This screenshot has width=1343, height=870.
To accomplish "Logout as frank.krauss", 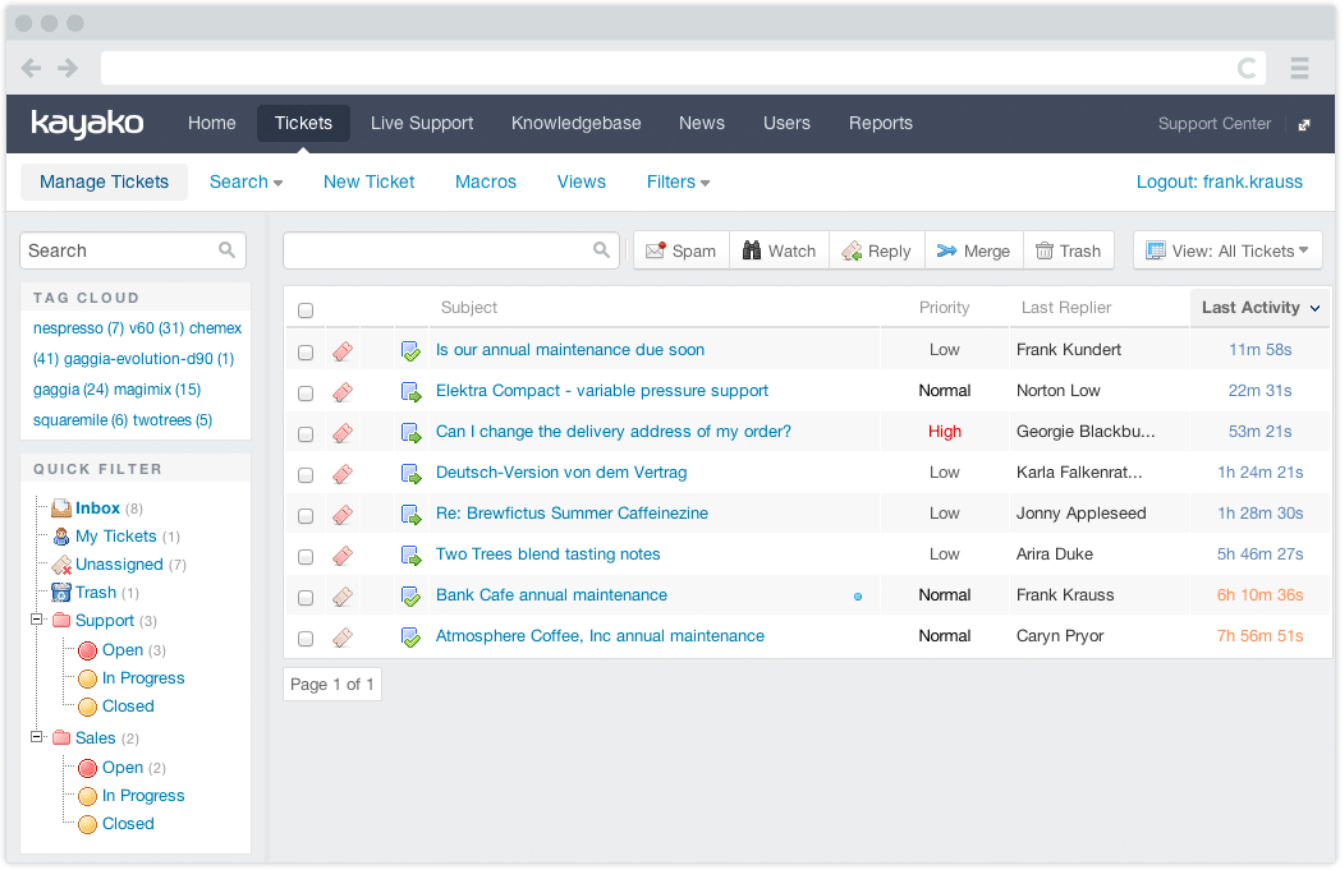I will click(1219, 181).
